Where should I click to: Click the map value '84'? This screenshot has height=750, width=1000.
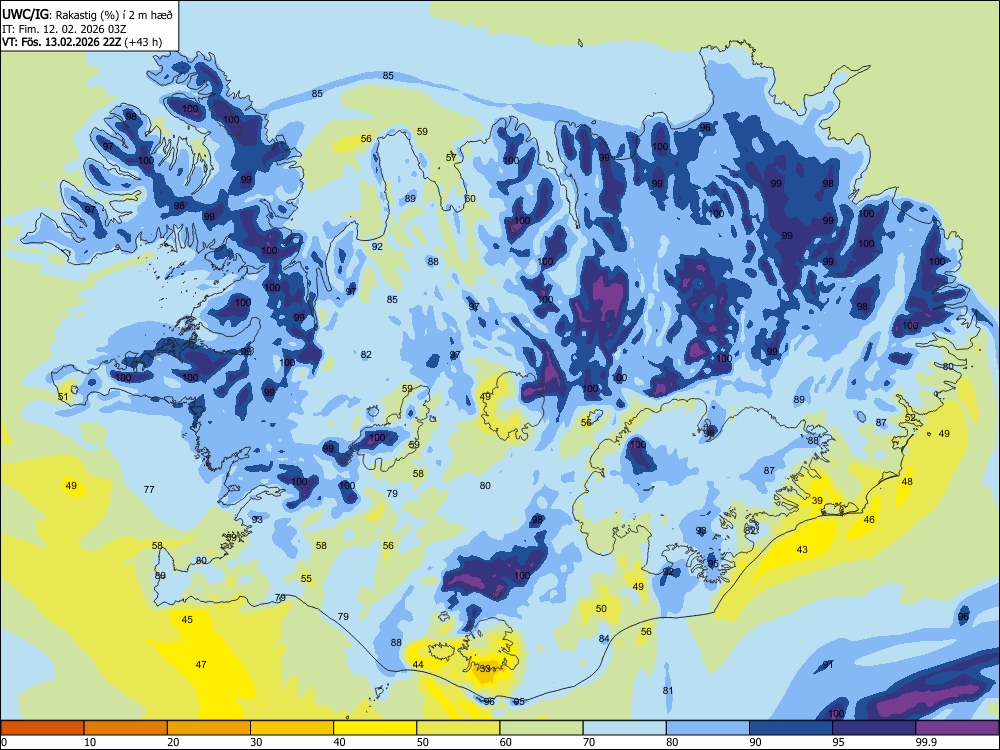(x=604, y=638)
